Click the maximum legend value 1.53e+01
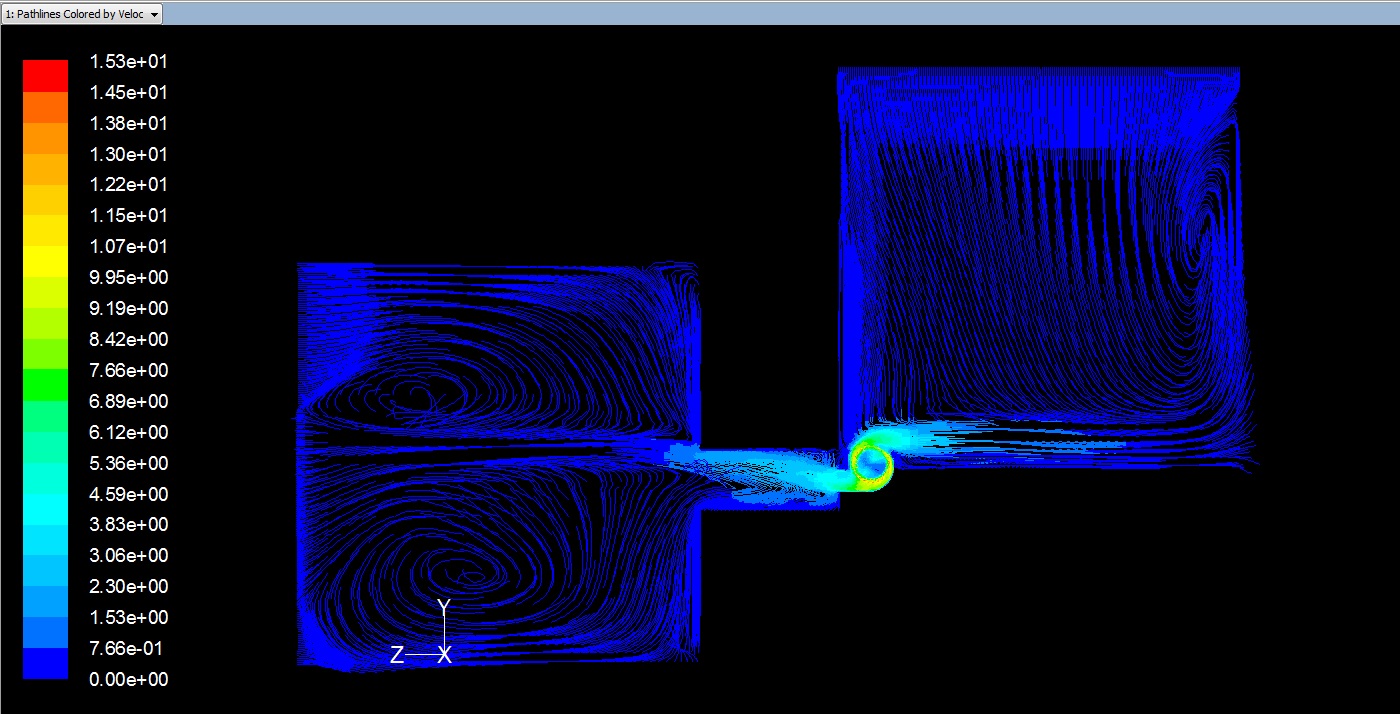Viewport: 1400px width, 714px height. [128, 62]
